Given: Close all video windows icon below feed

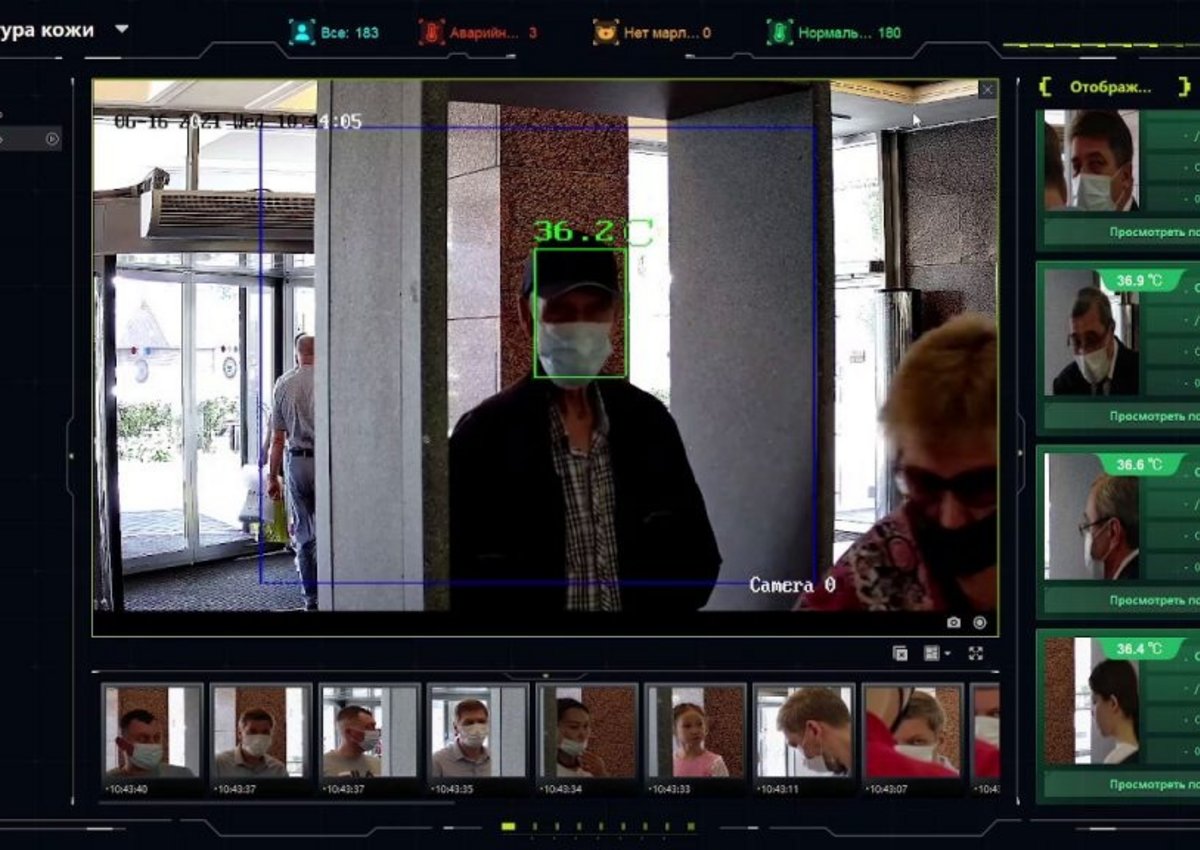Looking at the screenshot, I should point(900,653).
